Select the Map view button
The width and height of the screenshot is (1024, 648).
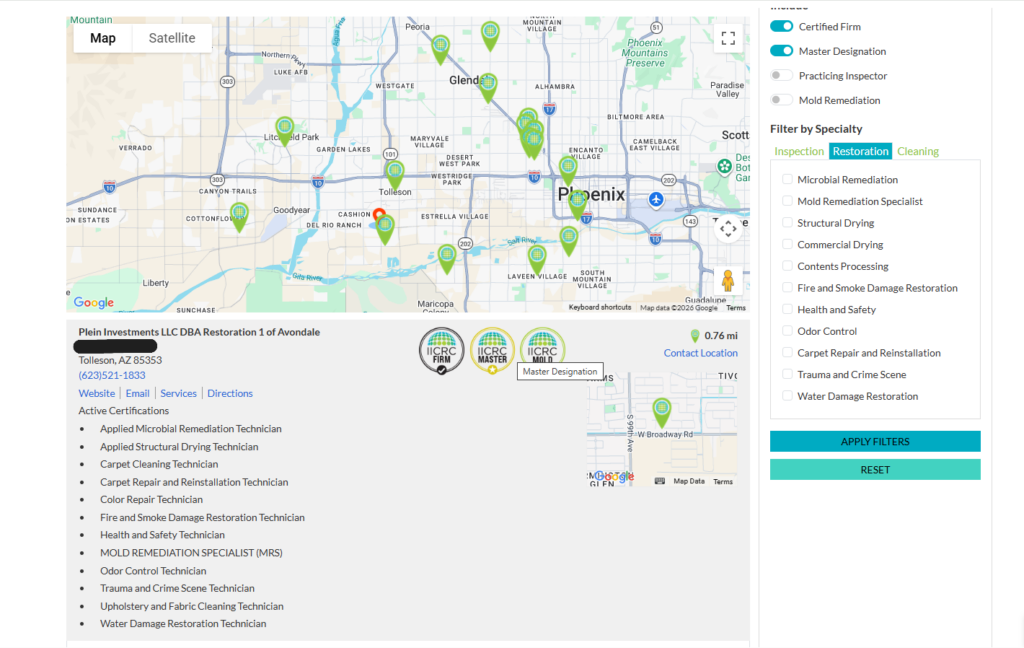pos(103,38)
